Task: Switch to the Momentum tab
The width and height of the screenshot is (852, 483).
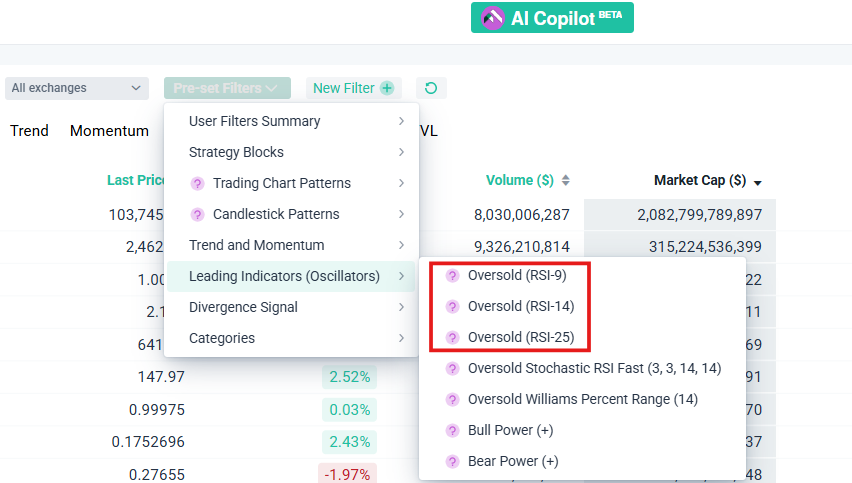Action: [109, 131]
